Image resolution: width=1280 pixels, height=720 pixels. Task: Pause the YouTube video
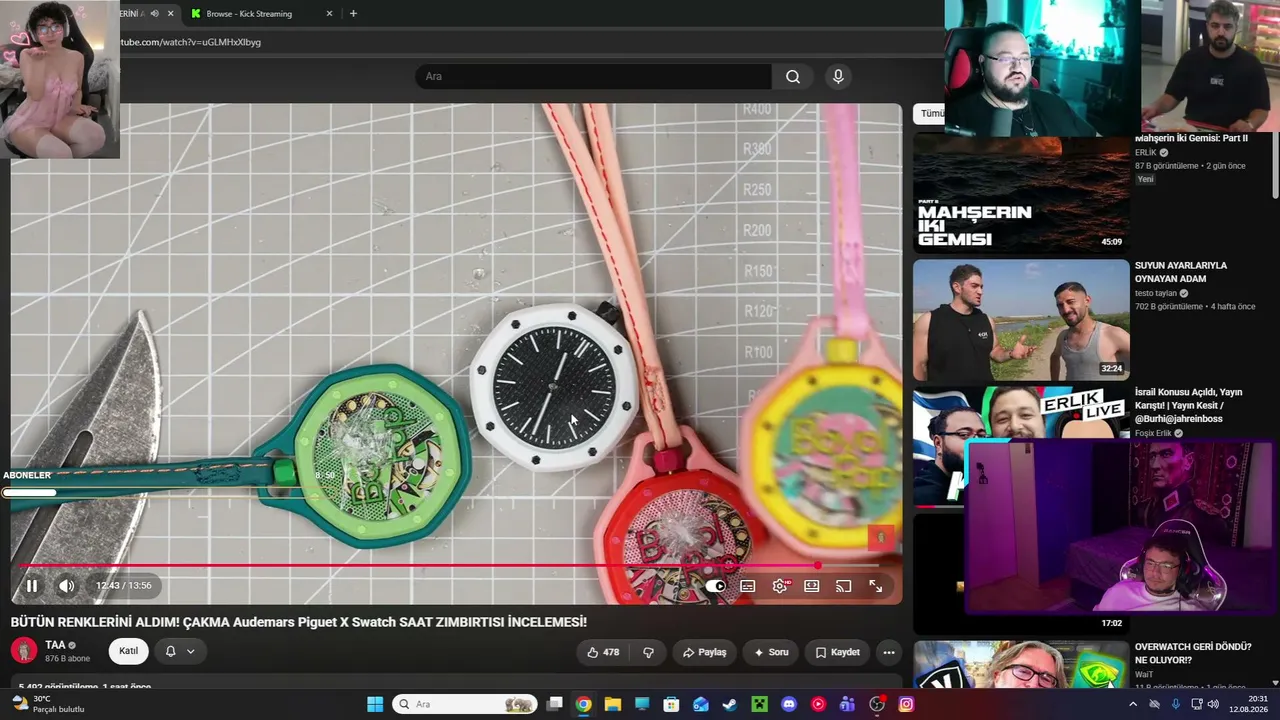coord(32,586)
